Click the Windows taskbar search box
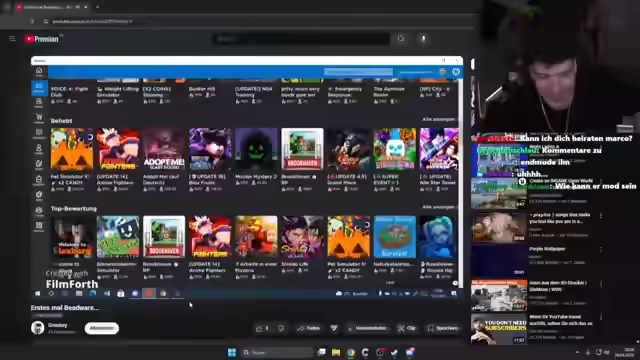640x360 pixels. coord(276,352)
